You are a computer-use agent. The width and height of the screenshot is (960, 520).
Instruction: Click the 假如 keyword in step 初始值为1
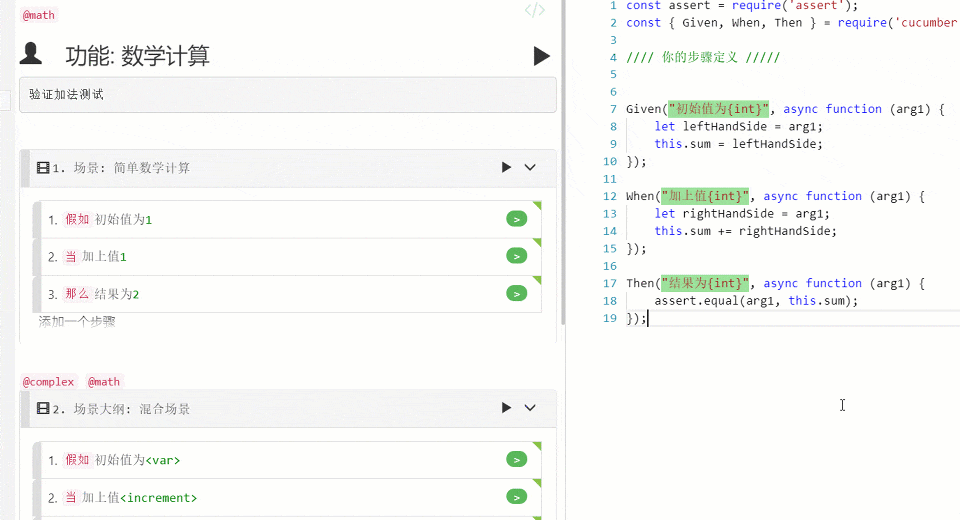point(77,219)
